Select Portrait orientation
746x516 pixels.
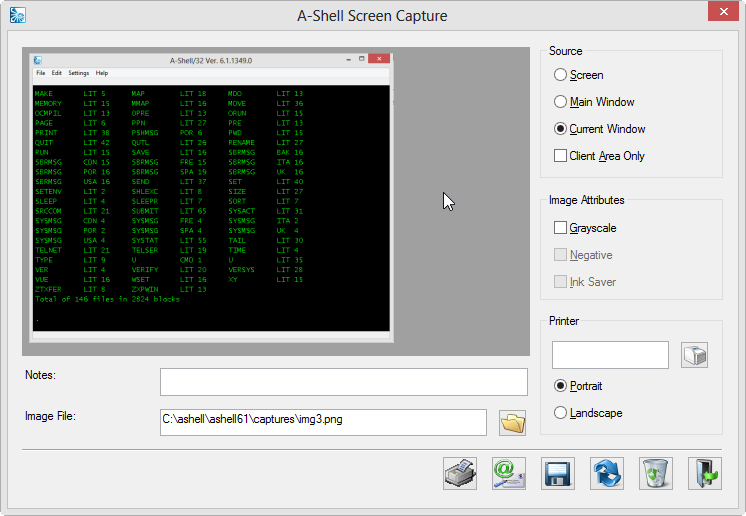click(x=561, y=386)
